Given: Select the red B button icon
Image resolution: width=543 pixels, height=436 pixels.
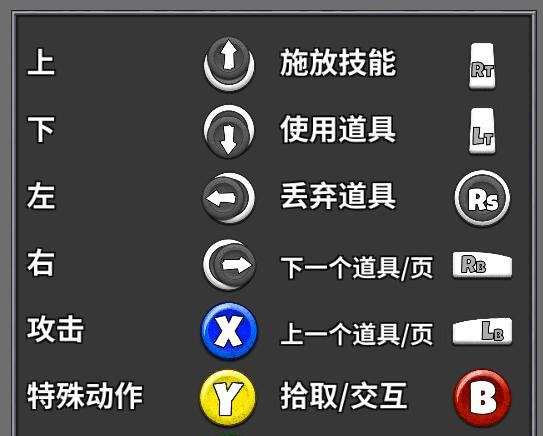Looking at the screenshot, I should click(x=482, y=398).
